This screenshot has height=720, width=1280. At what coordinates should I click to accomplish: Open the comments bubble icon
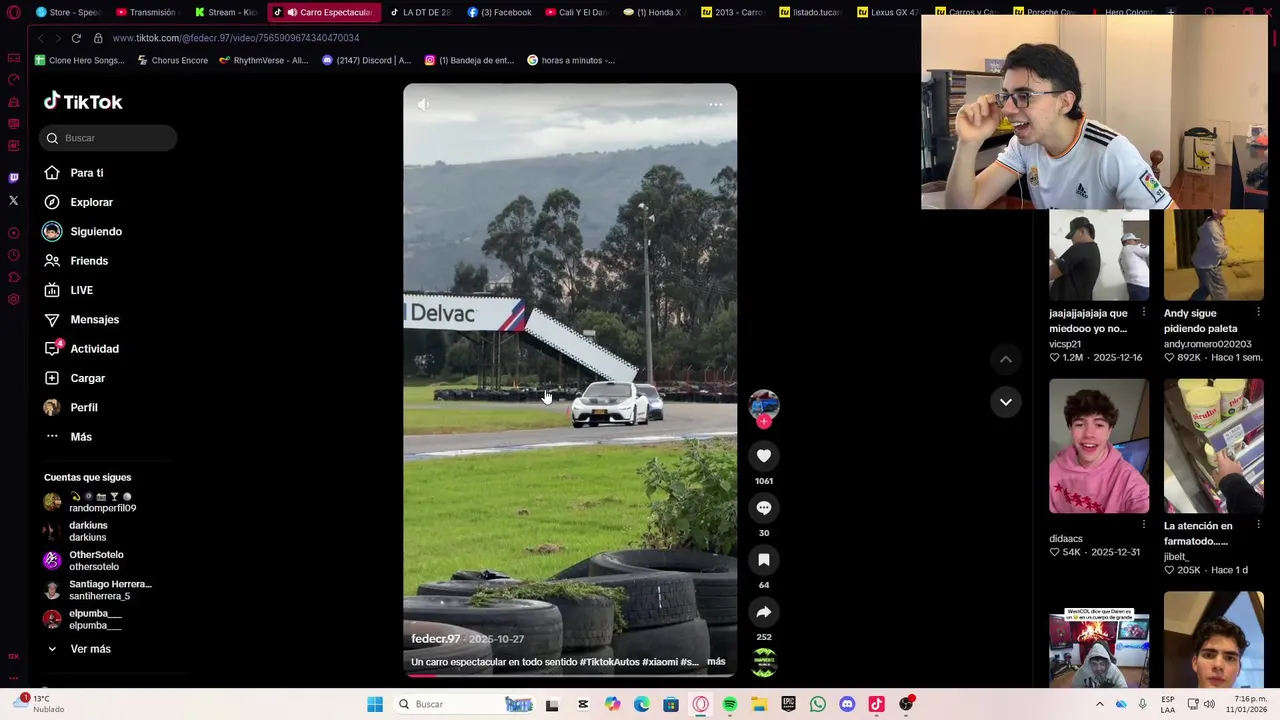point(764,508)
